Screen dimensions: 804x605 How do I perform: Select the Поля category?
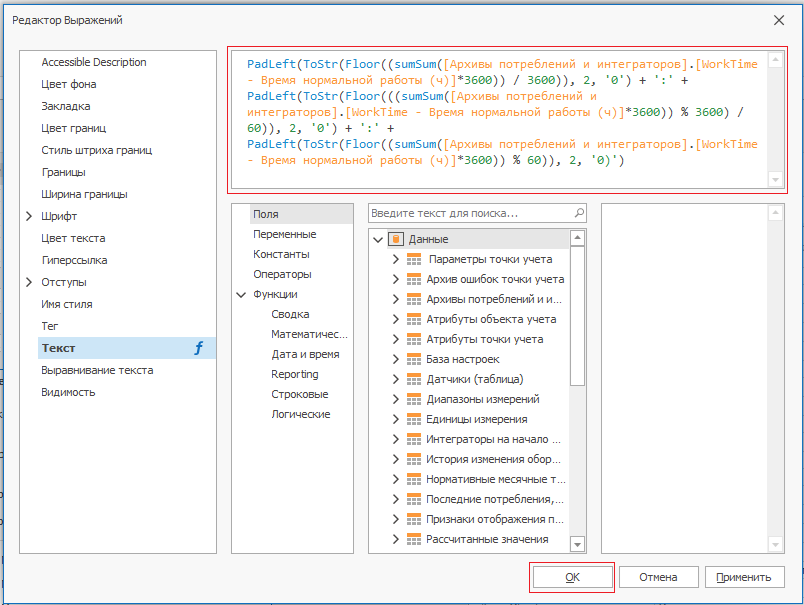(302, 214)
